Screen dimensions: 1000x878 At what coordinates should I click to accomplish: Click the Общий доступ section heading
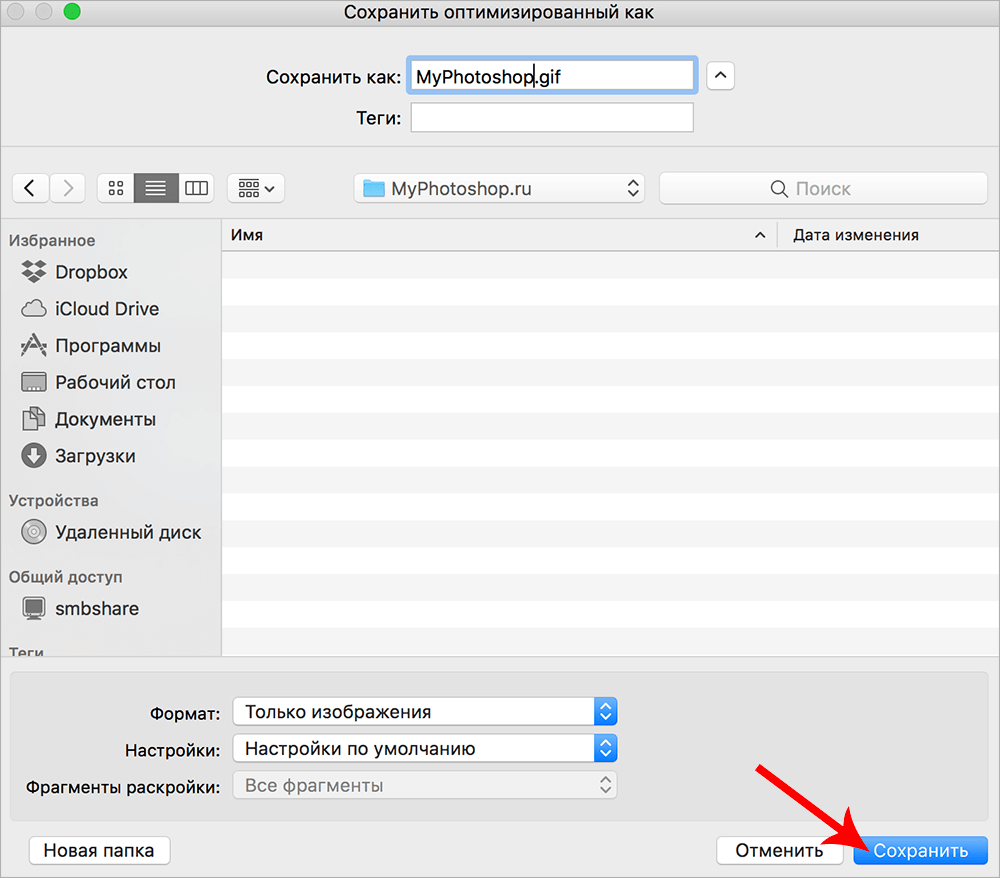point(66,577)
